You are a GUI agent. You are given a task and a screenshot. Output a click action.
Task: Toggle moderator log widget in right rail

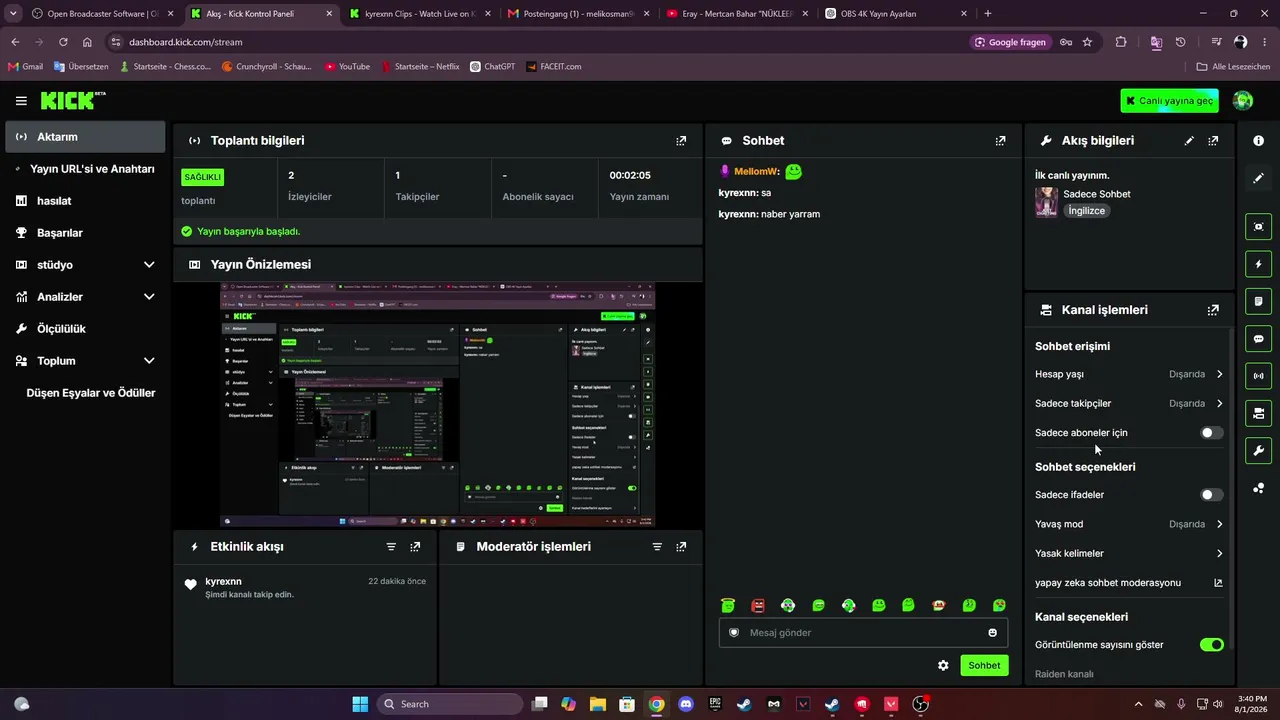coord(1258,301)
